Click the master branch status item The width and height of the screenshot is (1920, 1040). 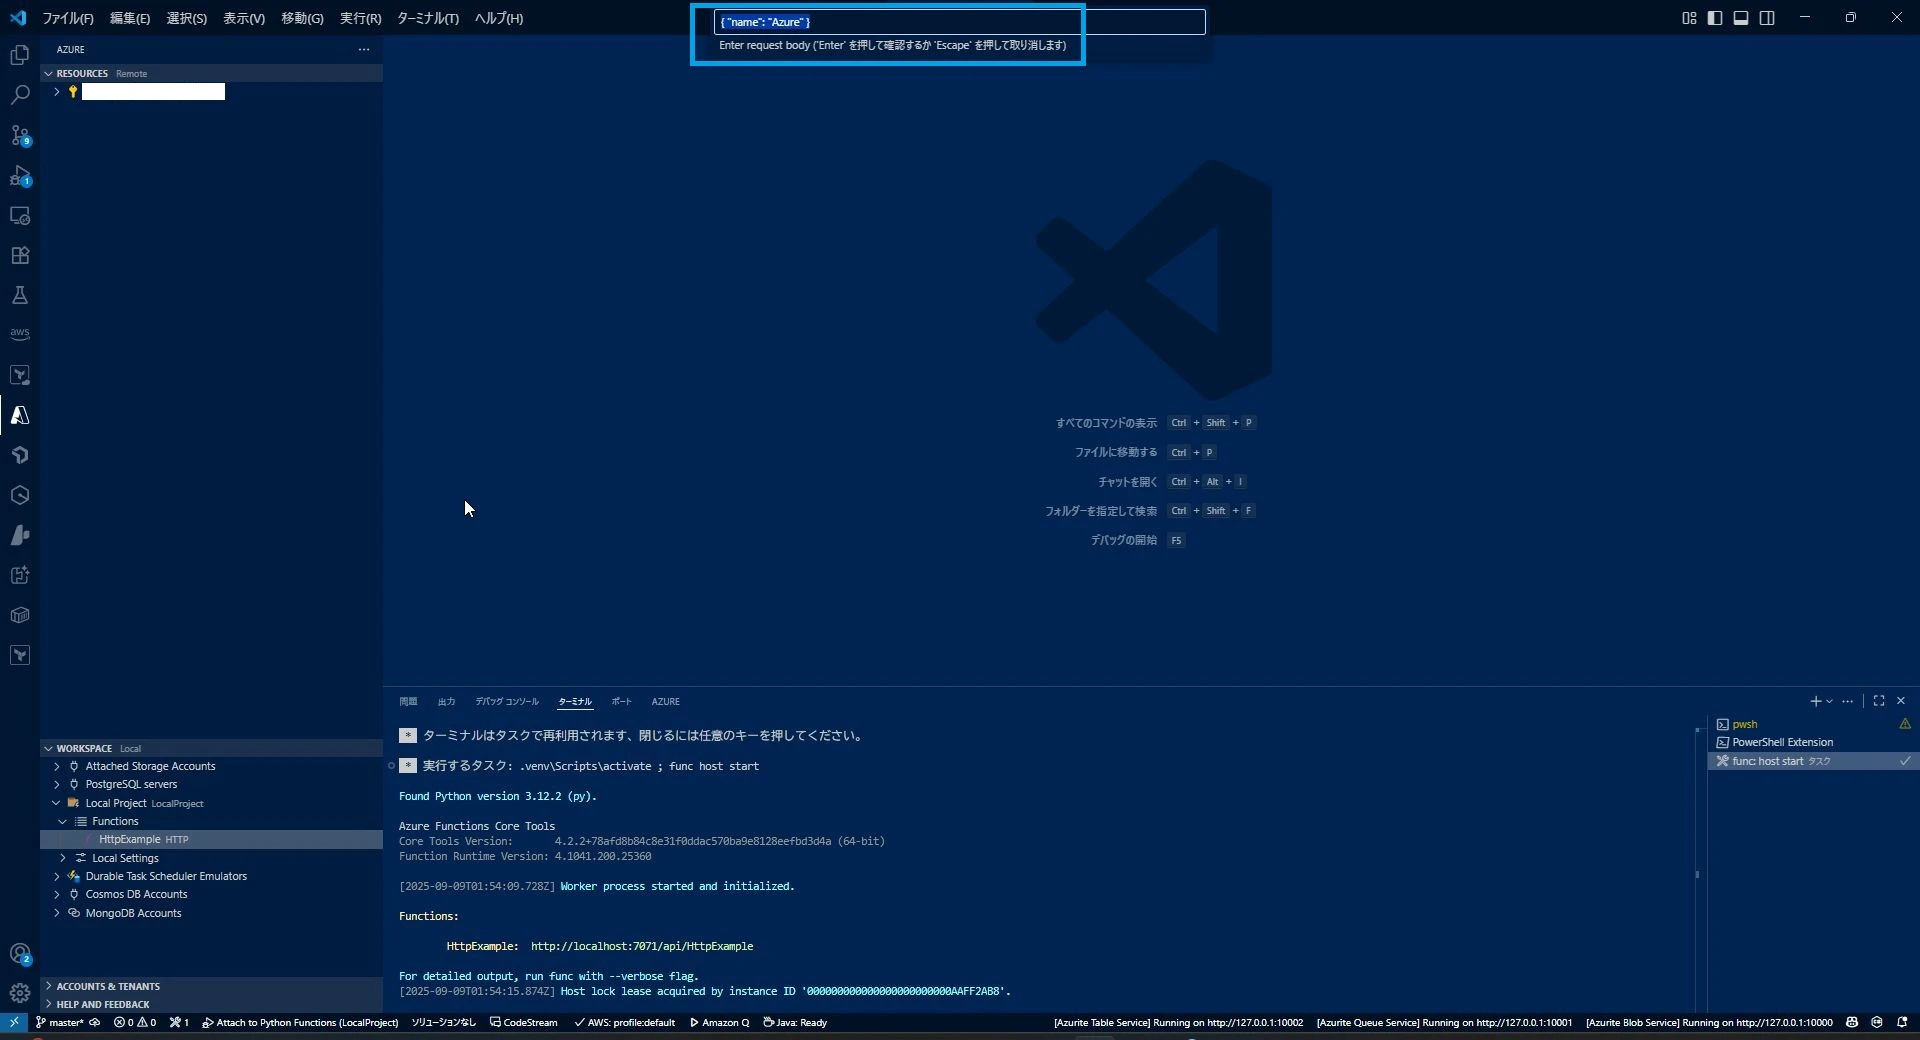60,1022
